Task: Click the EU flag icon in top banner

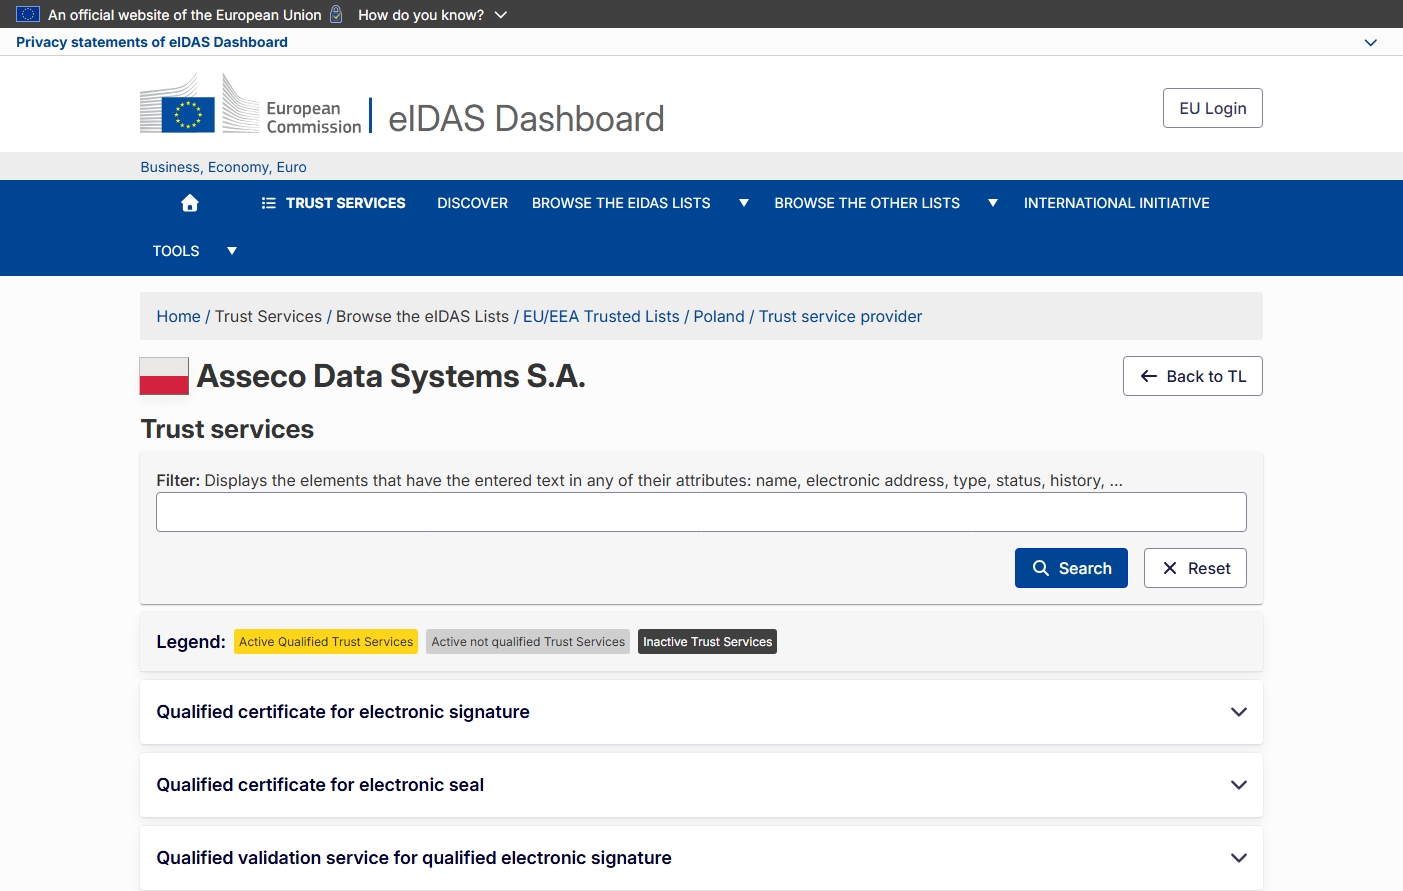Action: 28,14
